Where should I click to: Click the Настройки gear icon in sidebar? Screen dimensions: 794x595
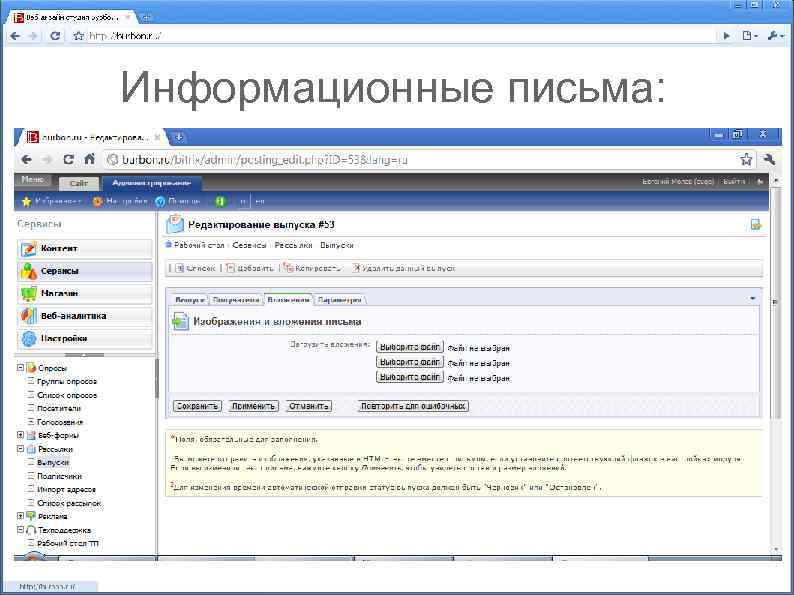pos(28,338)
